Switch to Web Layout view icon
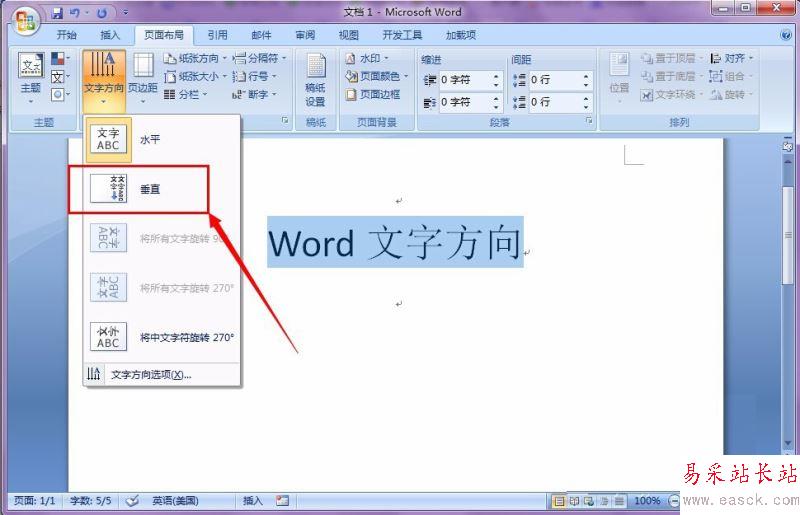The height and width of the screenshot is (515, 800). point(589,501)
